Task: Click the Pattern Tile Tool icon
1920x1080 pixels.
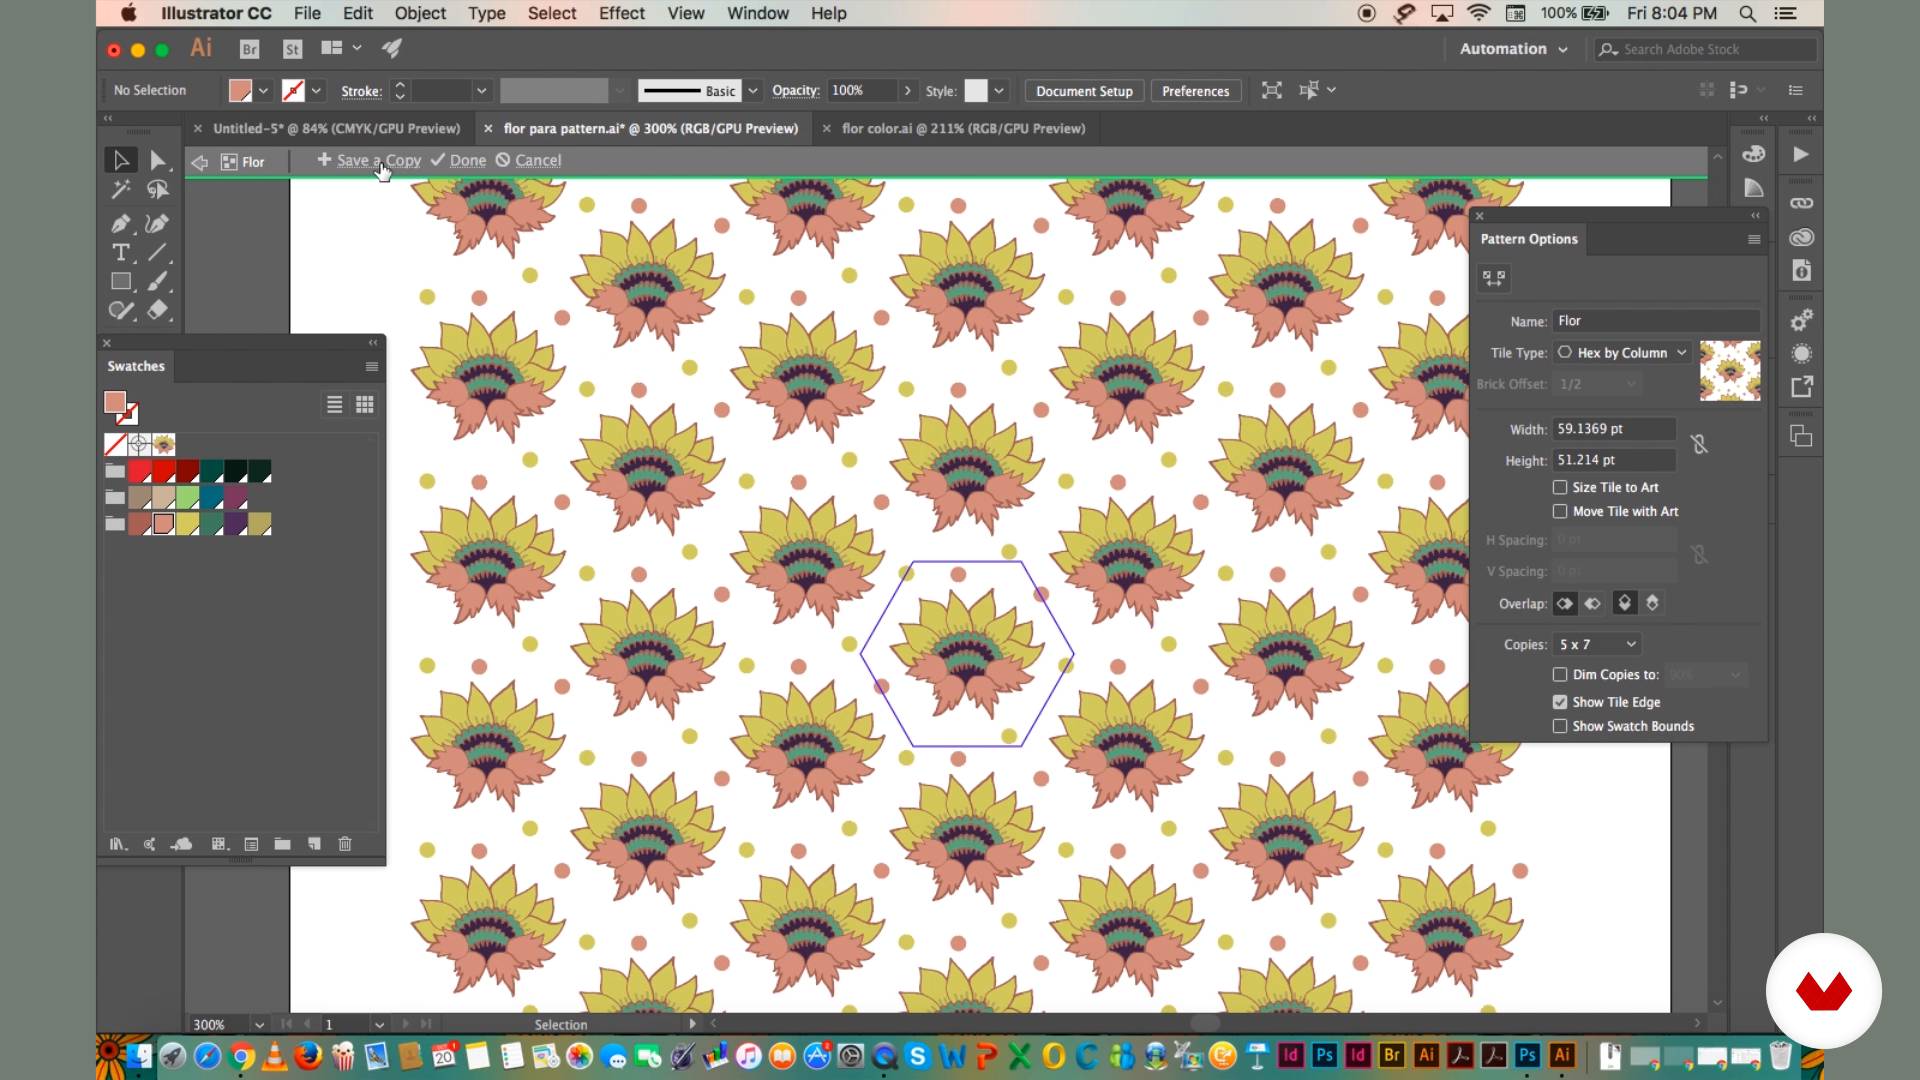Action: [1494, 278]
